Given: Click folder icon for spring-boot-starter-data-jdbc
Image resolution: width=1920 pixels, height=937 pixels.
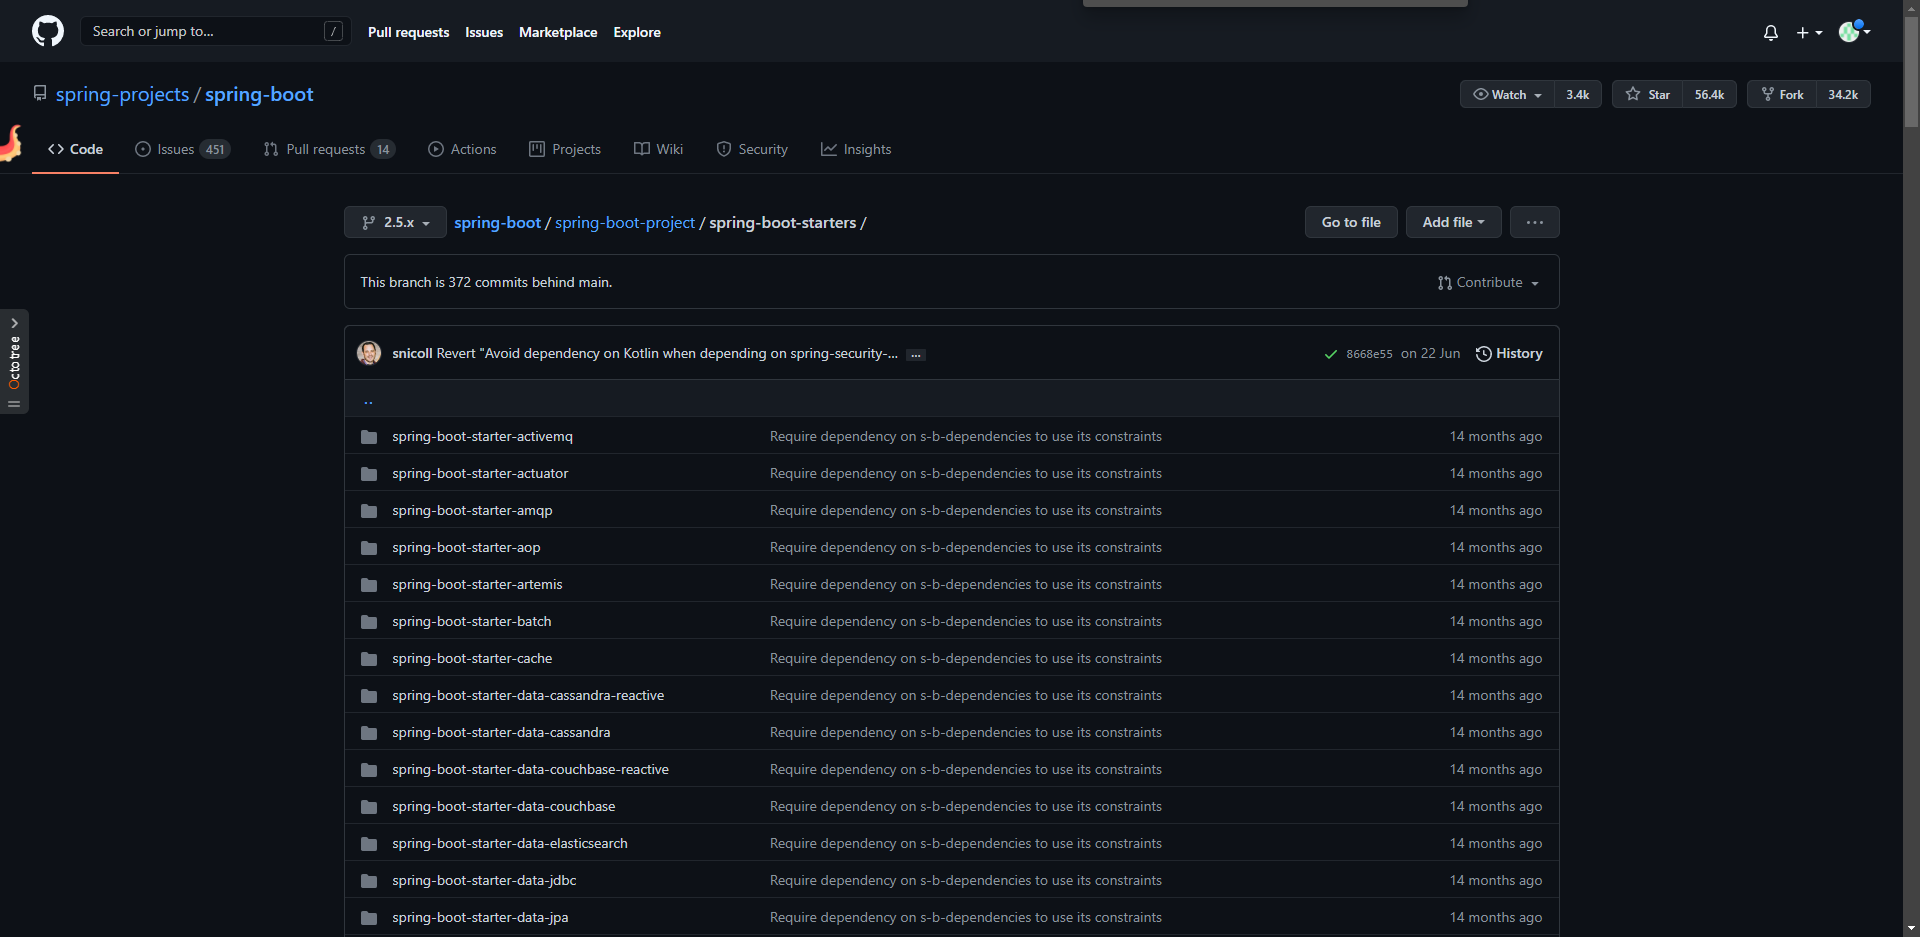Looking at the screenshot, I should click(x=369, y=881).
